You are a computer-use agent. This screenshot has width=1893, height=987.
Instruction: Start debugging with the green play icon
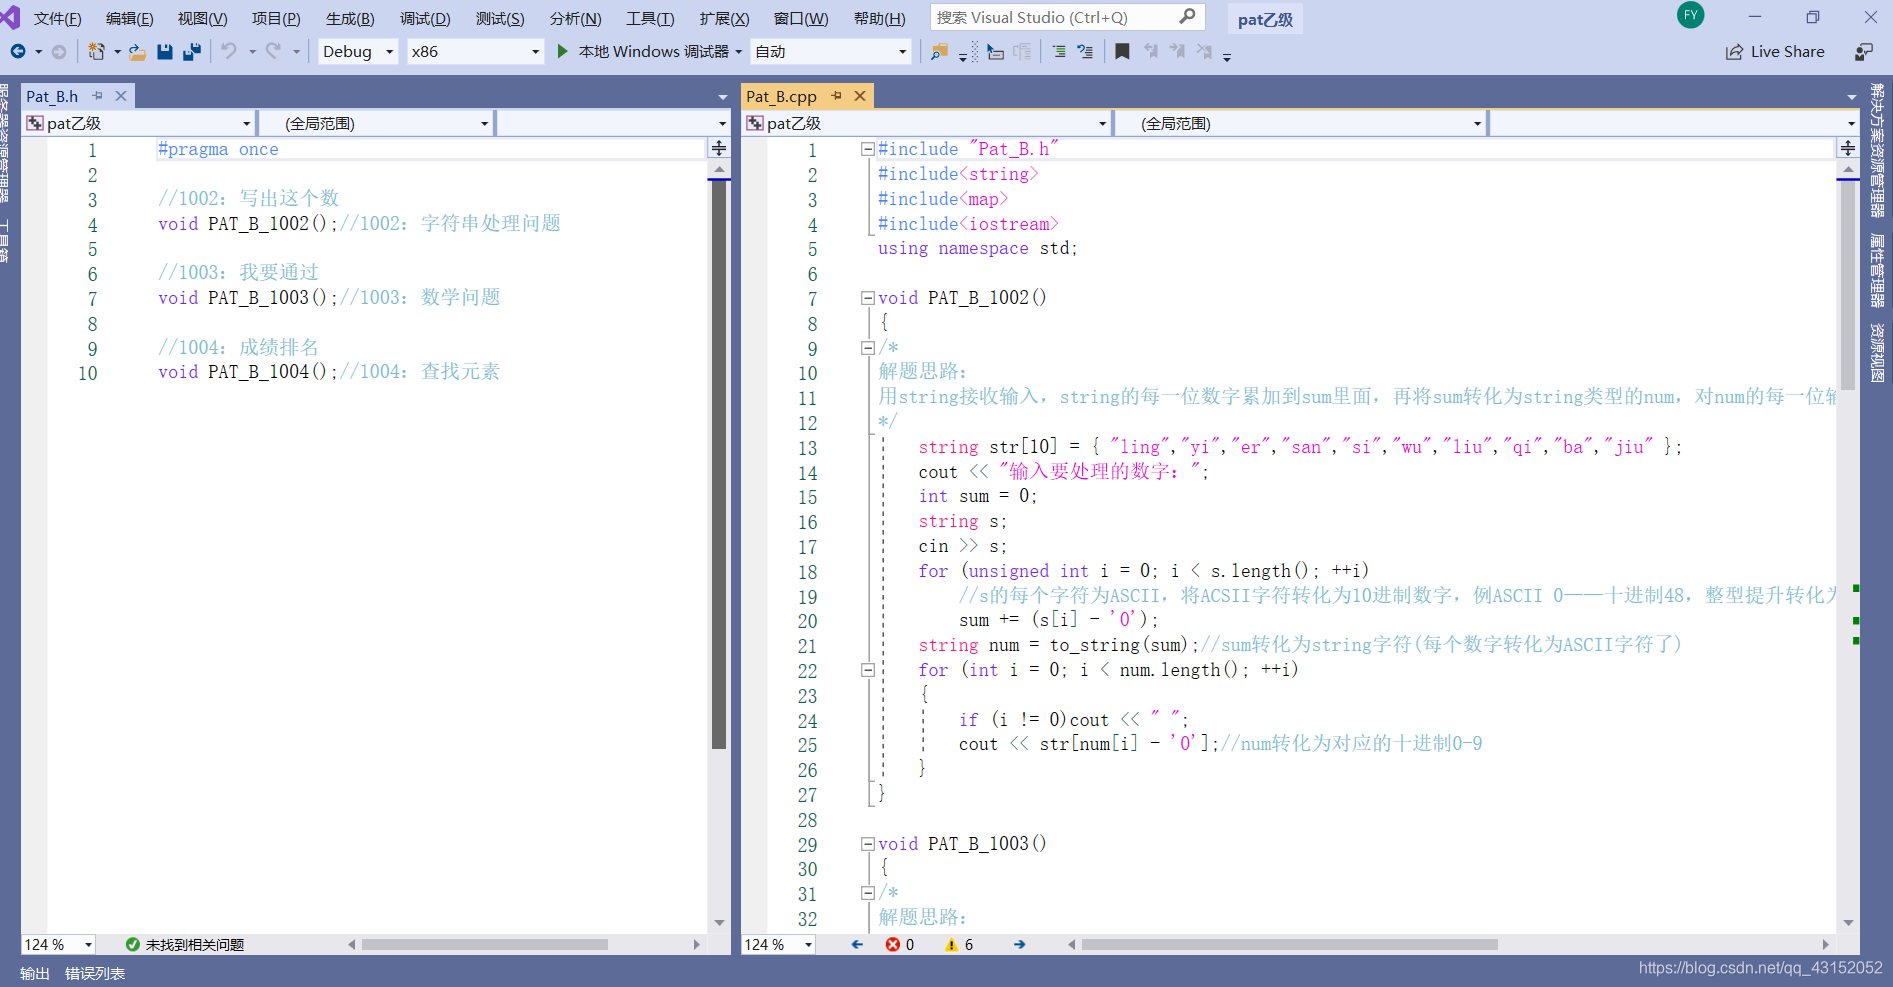pyautogui.click(x=562, y=51)
